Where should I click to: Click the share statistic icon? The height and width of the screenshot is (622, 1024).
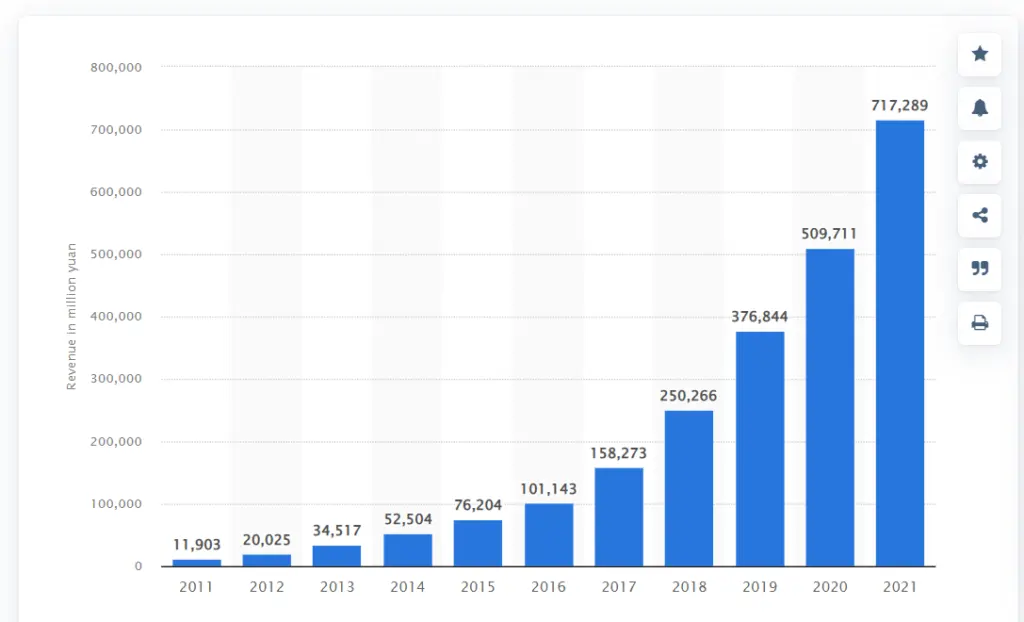point(979,215)
